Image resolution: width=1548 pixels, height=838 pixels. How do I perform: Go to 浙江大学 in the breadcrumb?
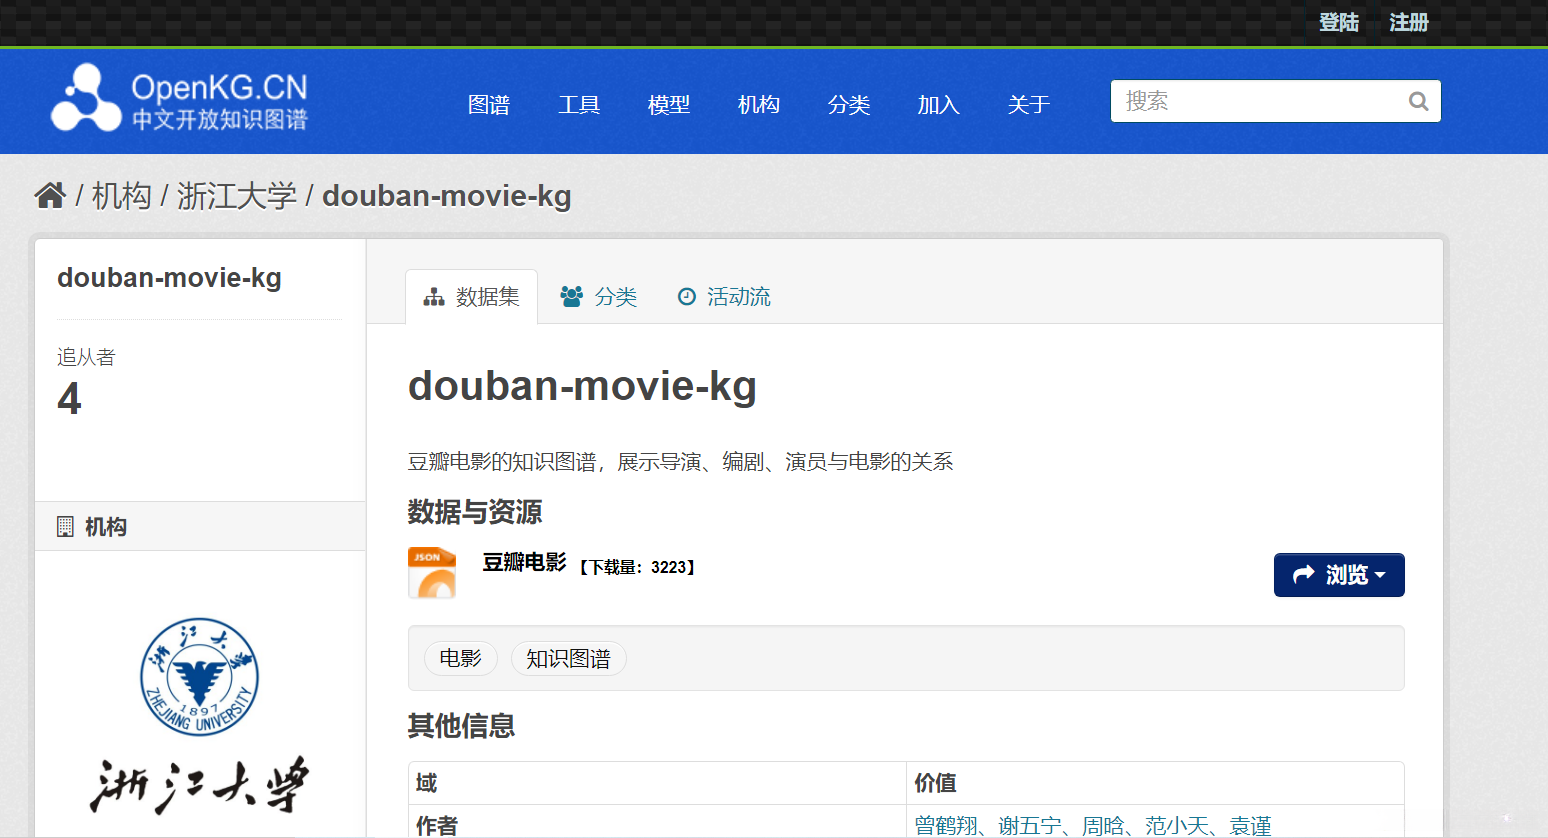pos(237,196)
